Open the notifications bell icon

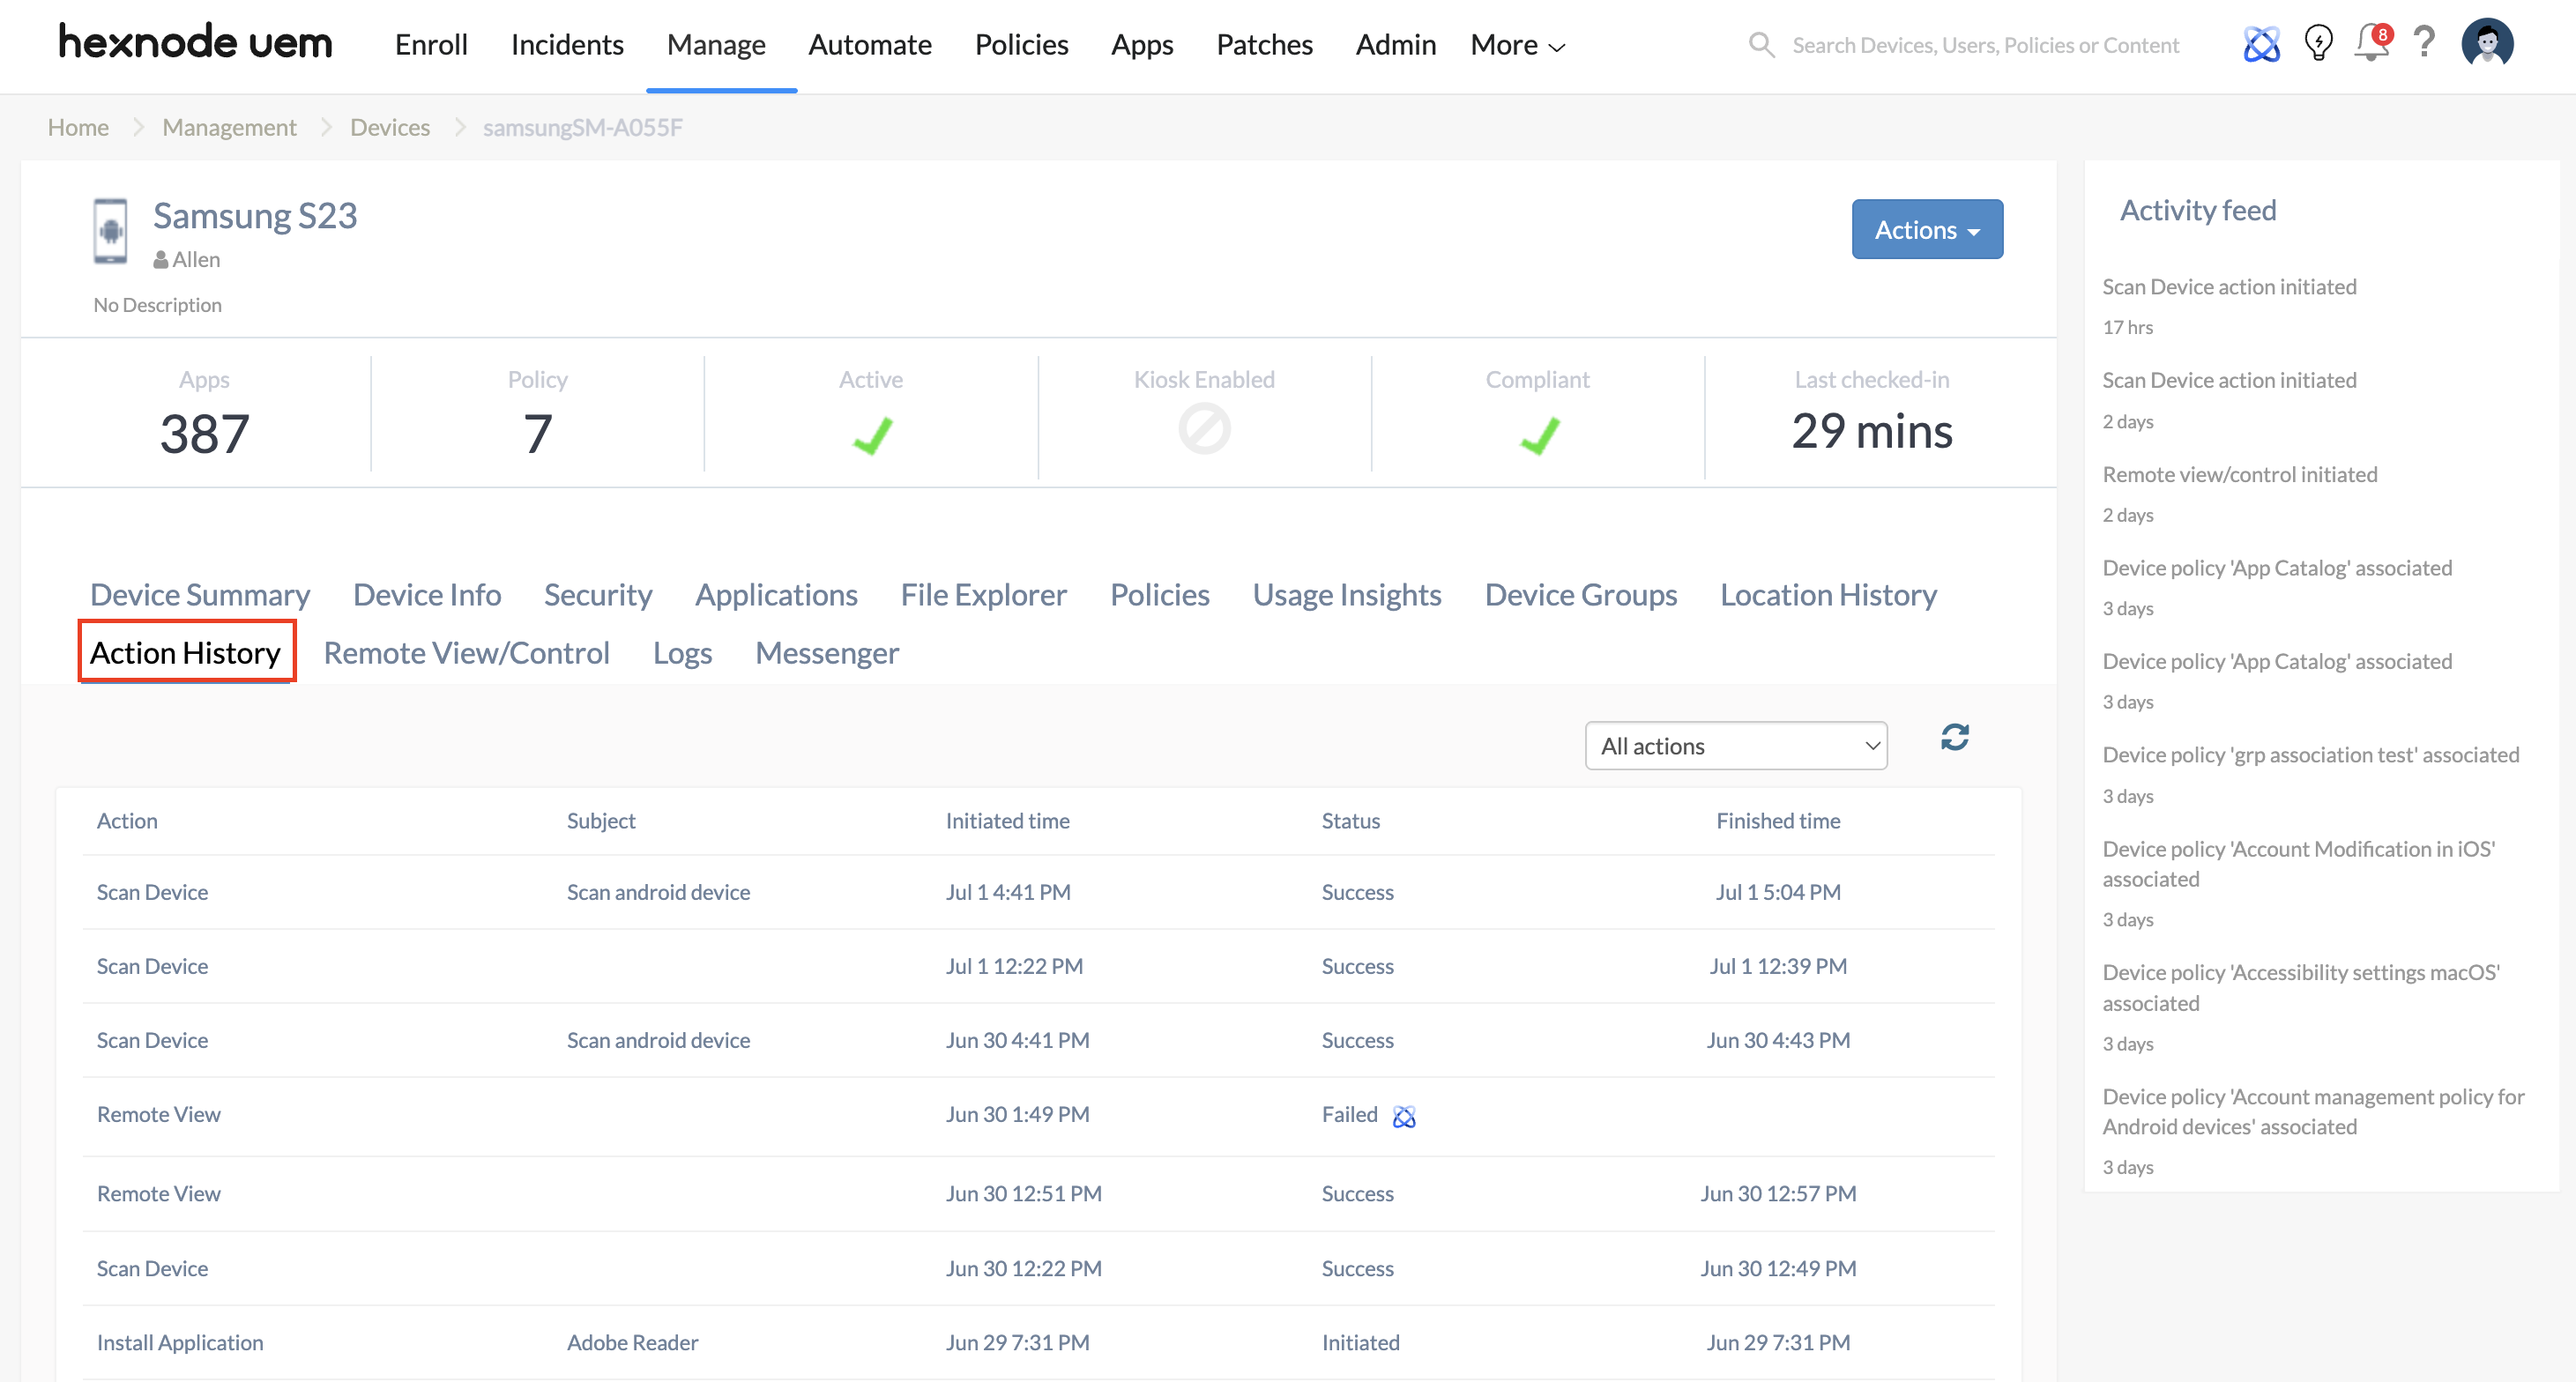2372,42
